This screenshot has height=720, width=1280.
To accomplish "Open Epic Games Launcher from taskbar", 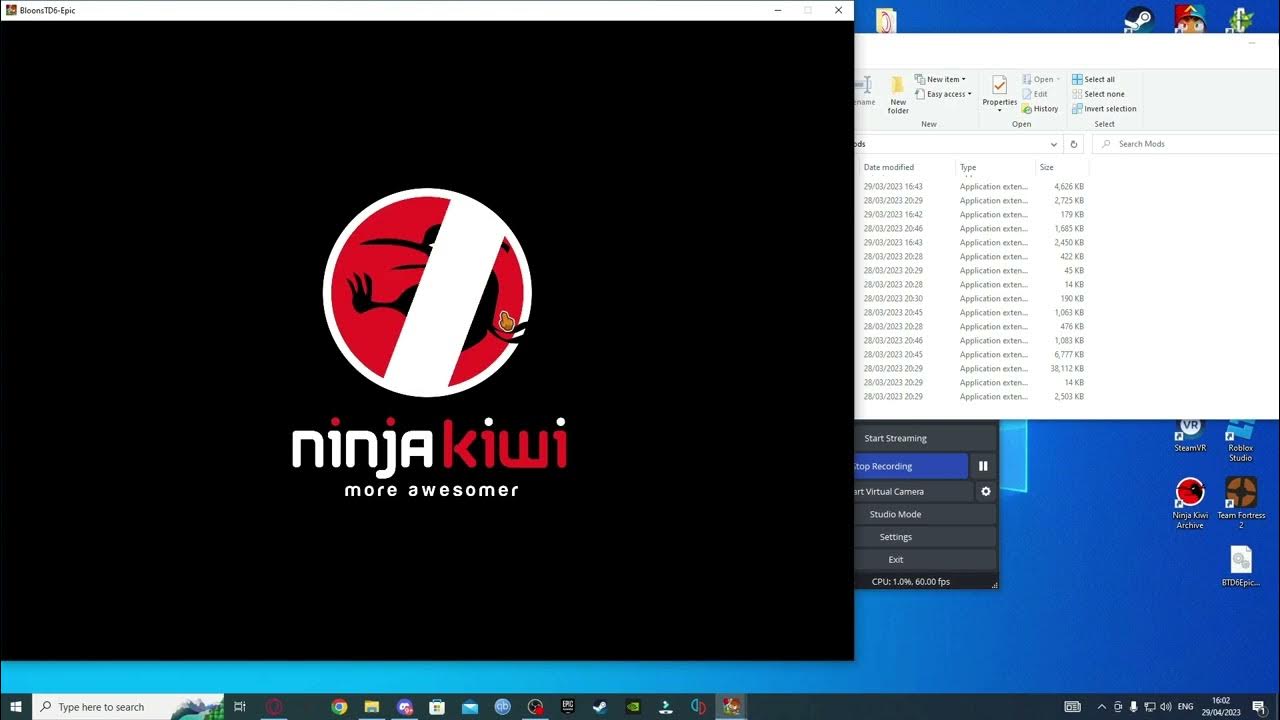I will tap(567, 707).
